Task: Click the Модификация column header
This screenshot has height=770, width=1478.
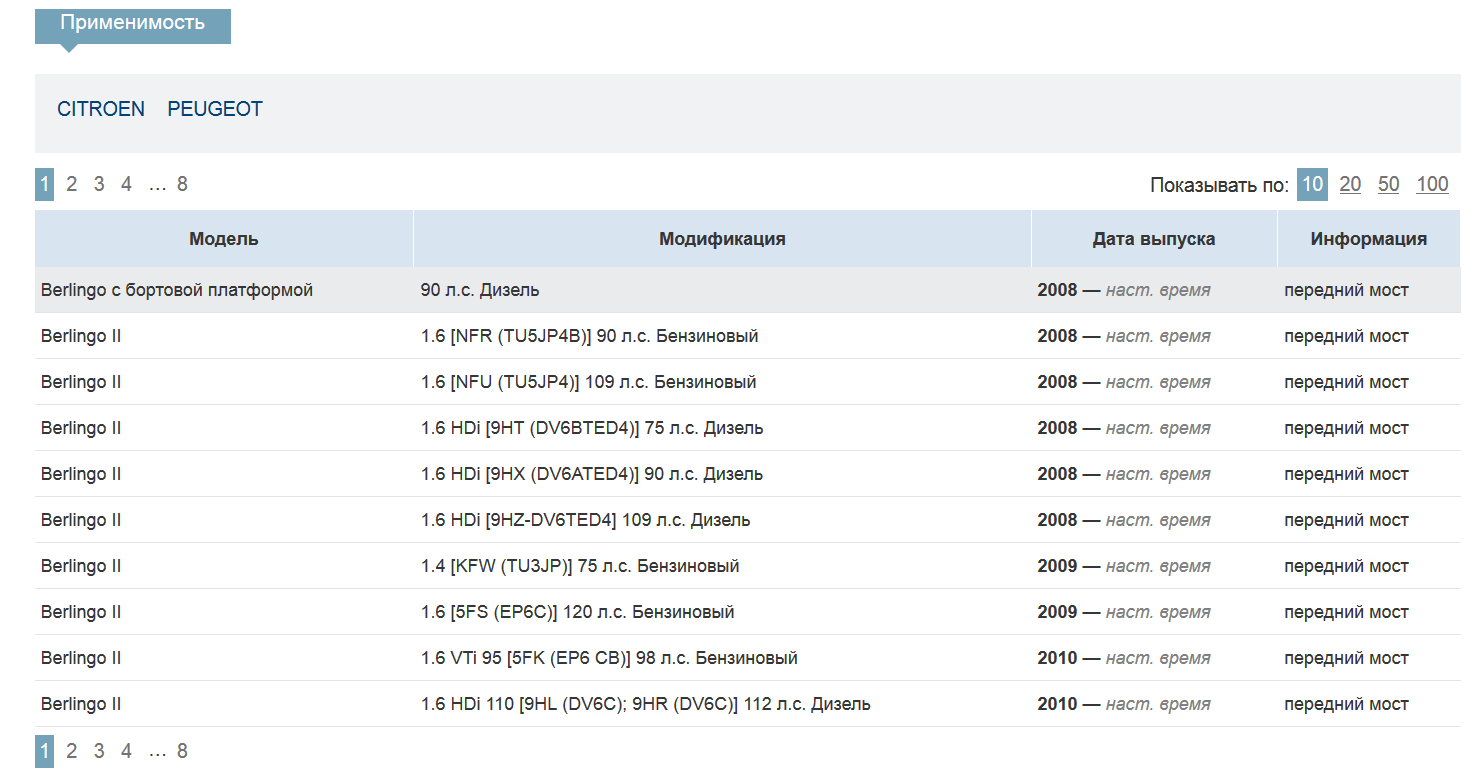Action: (722, 239)
